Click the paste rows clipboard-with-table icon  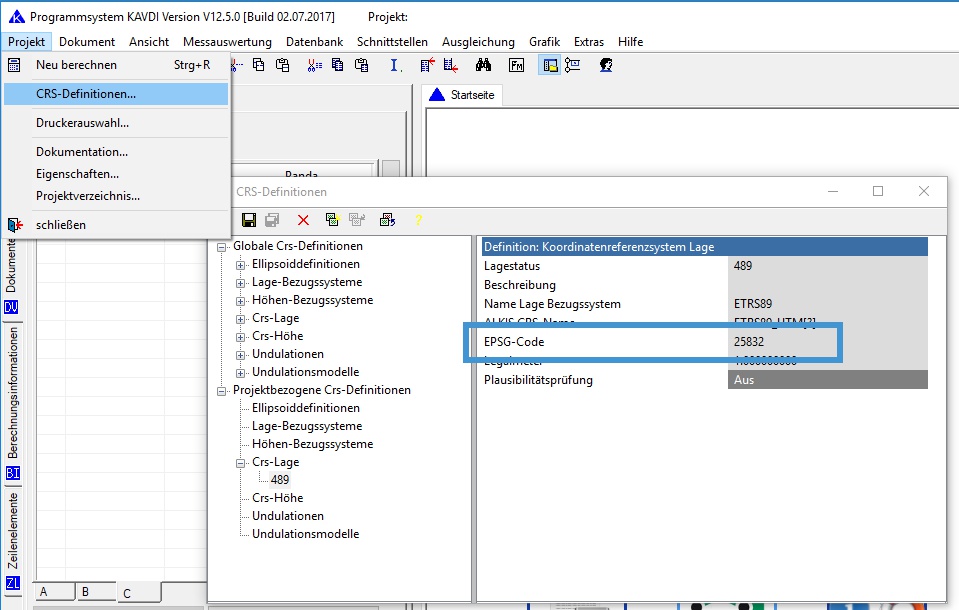click(x=361, y=65)
